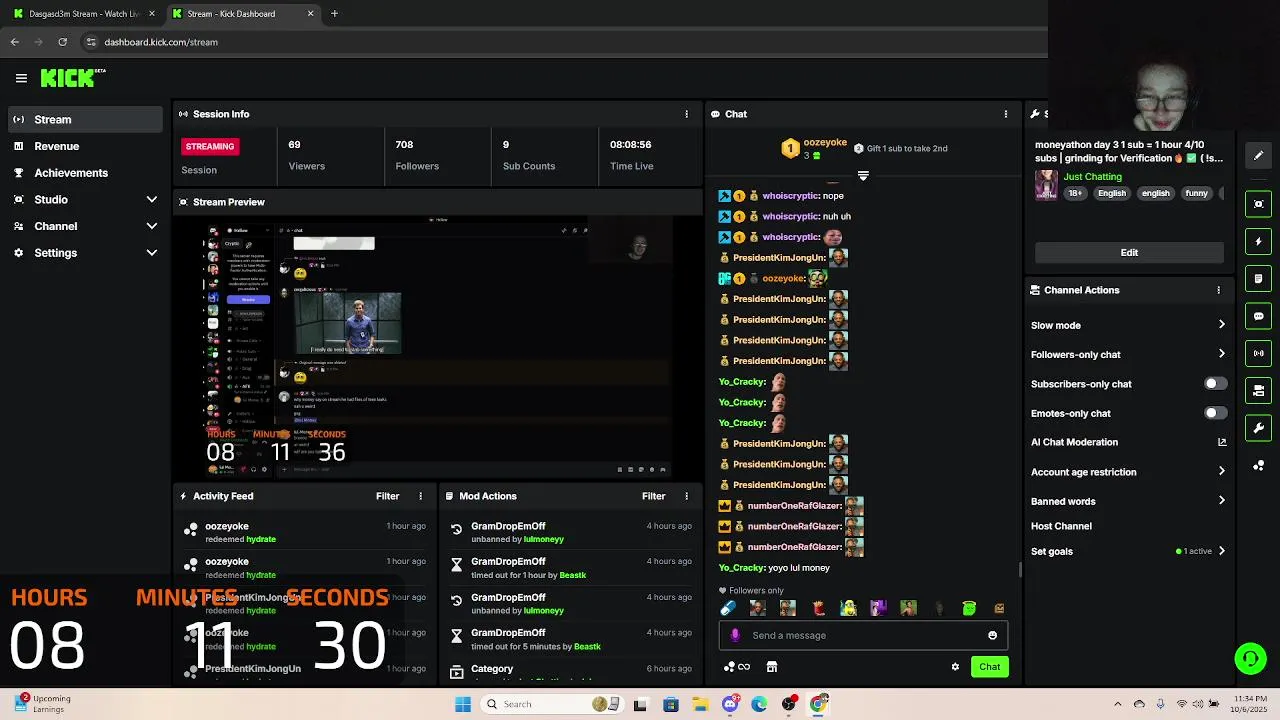Image resolution: width=1280 pixels, height=720 pixels.
Task: Open OBS Studio from the taskbar
Action: coord(789,704)
